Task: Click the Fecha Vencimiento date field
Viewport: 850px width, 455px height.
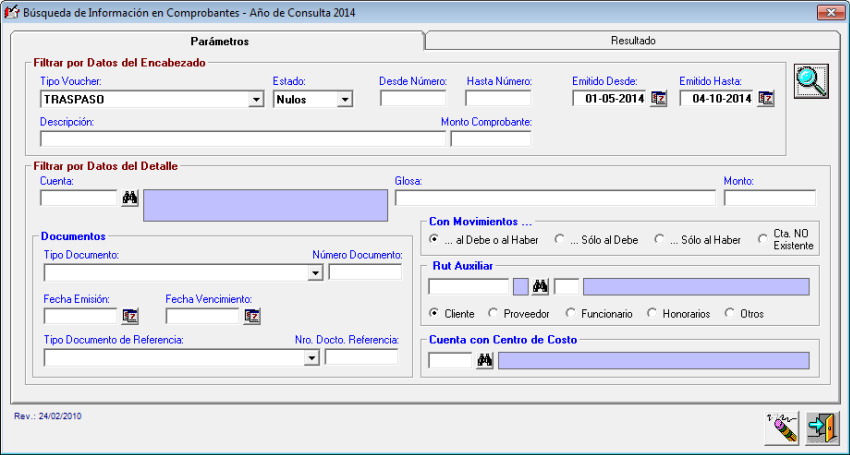Action: pos(202,316)
